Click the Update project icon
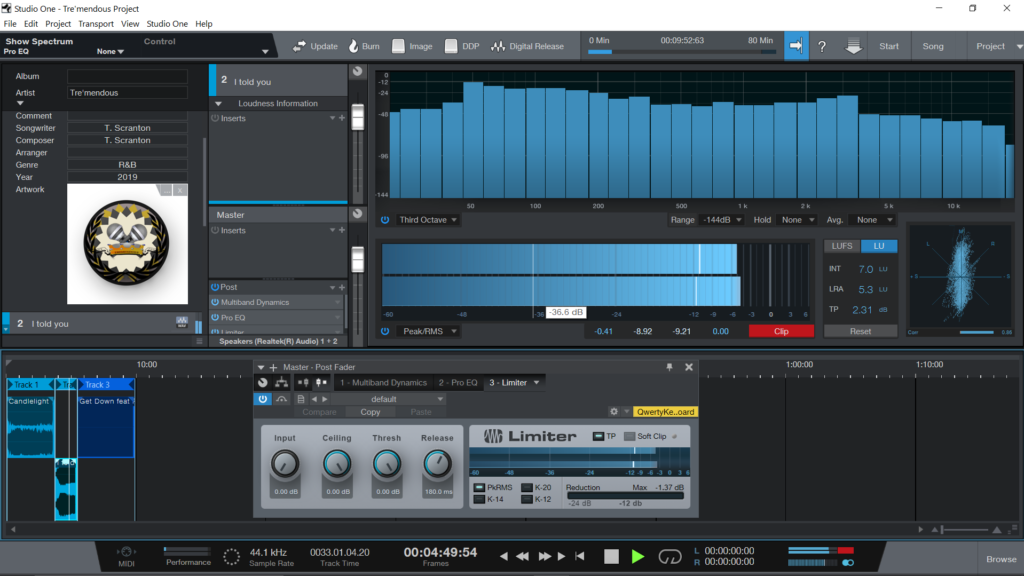The image size is (1024, 576). [299, 46]
